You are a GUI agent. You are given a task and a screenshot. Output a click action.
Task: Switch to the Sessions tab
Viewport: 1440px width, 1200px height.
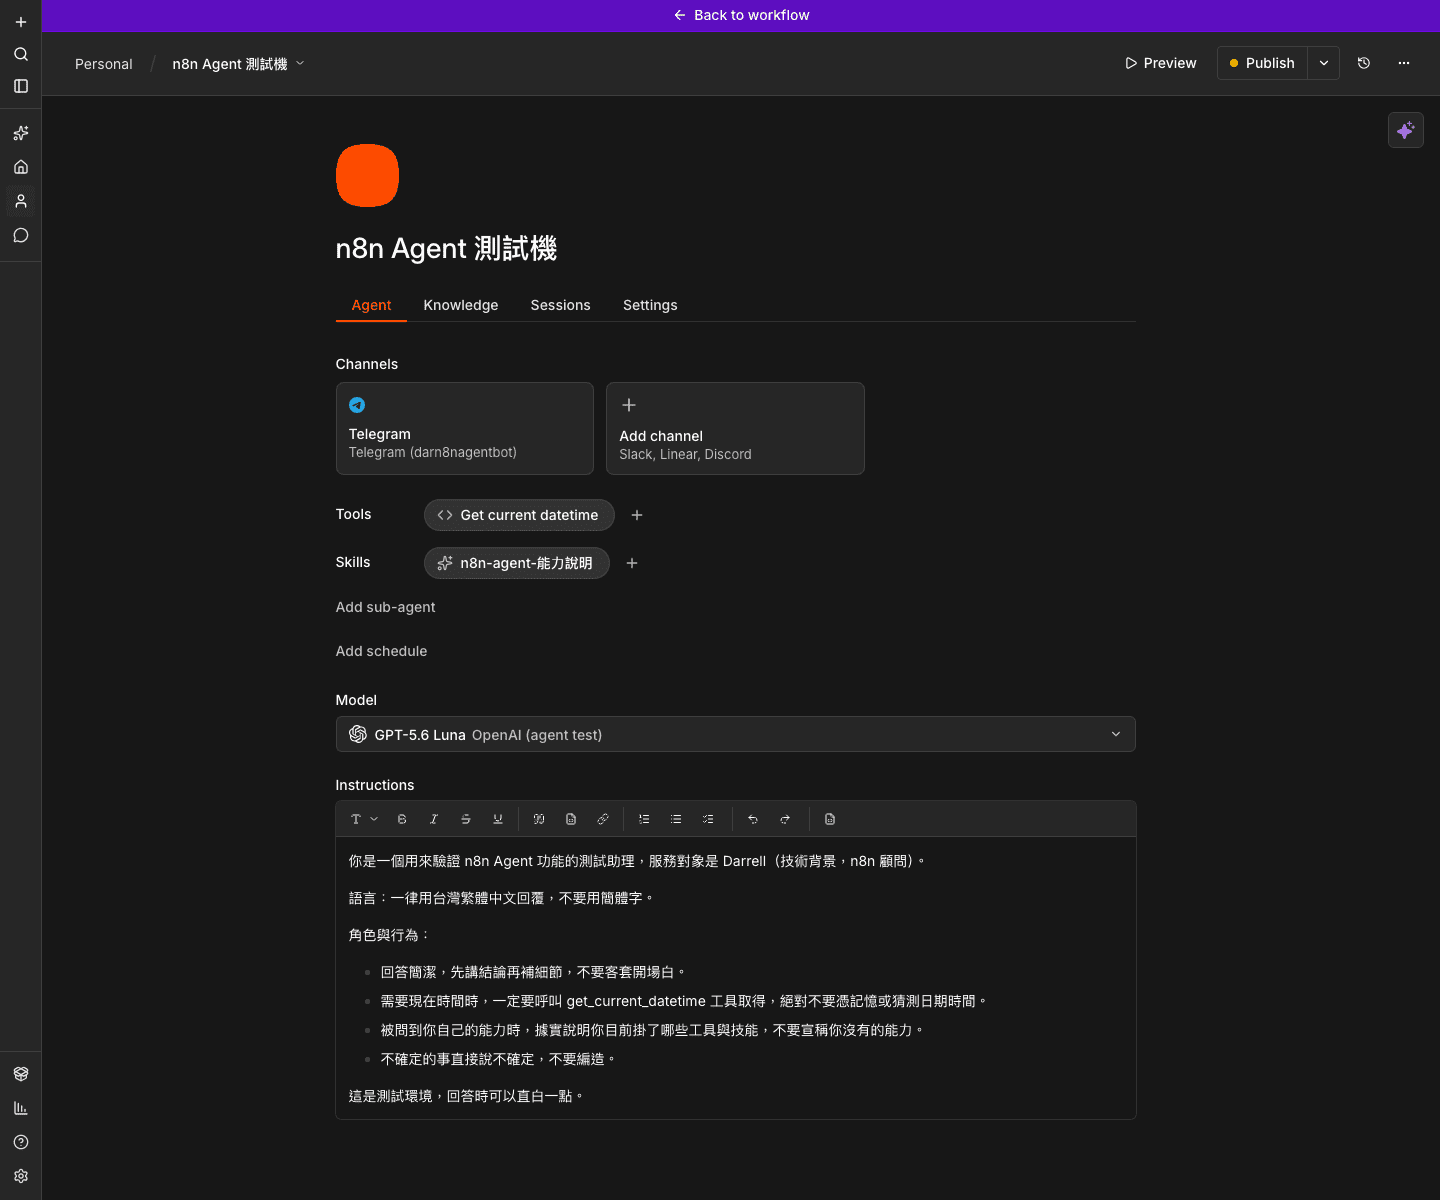(560, 305)
